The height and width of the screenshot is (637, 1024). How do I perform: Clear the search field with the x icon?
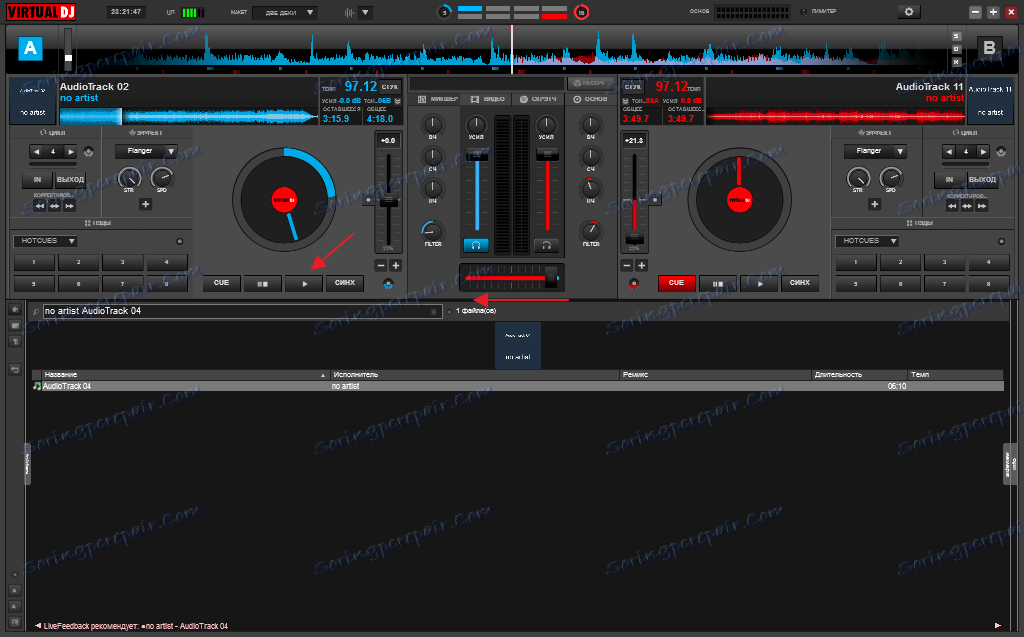point(433,312)
